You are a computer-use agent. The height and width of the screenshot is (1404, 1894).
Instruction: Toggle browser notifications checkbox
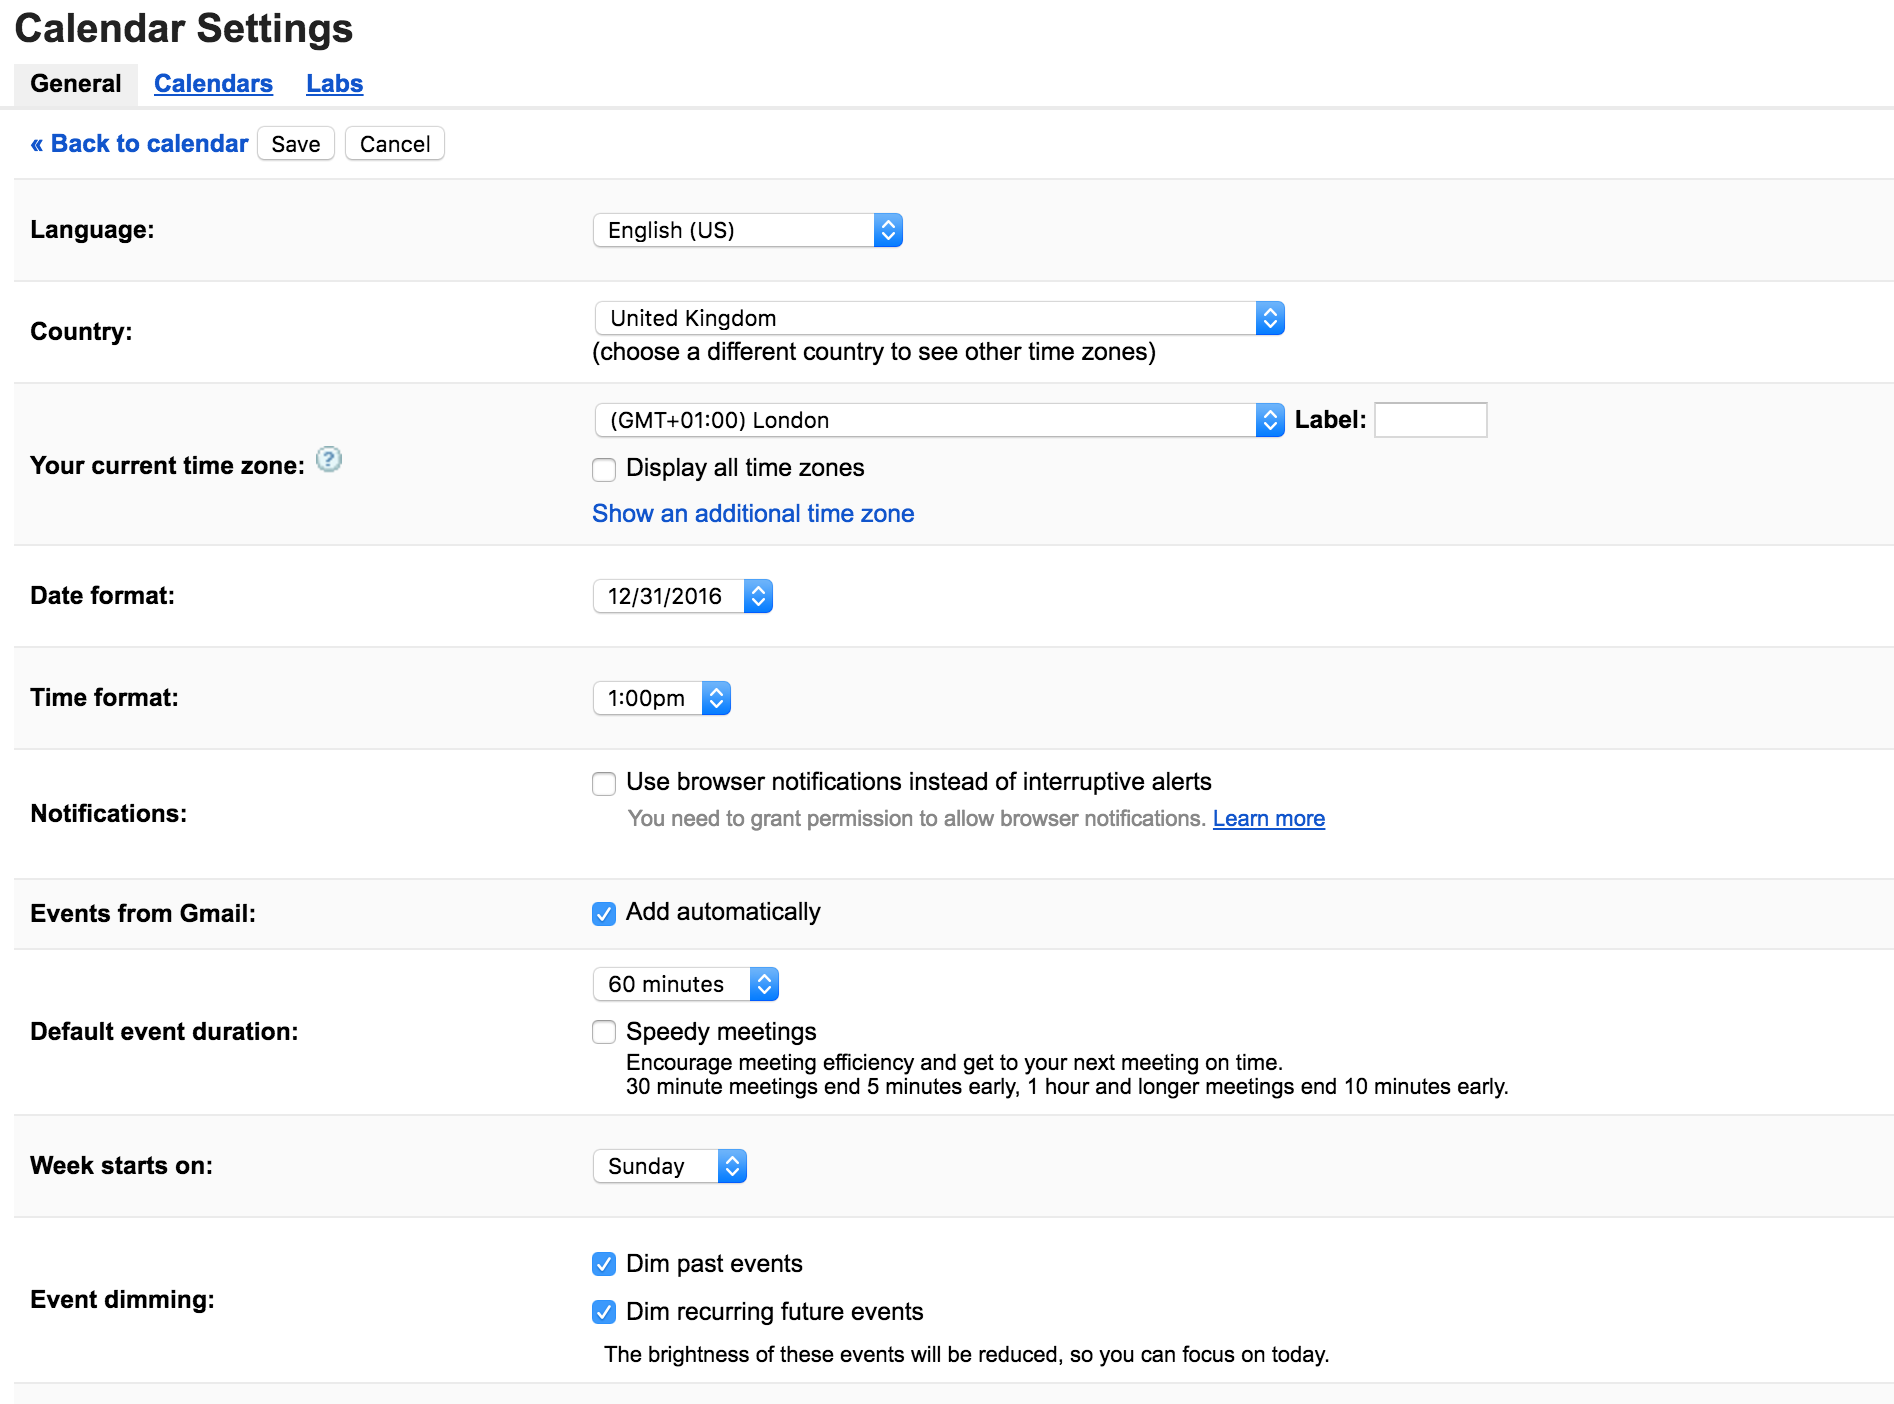coord(604,783)
